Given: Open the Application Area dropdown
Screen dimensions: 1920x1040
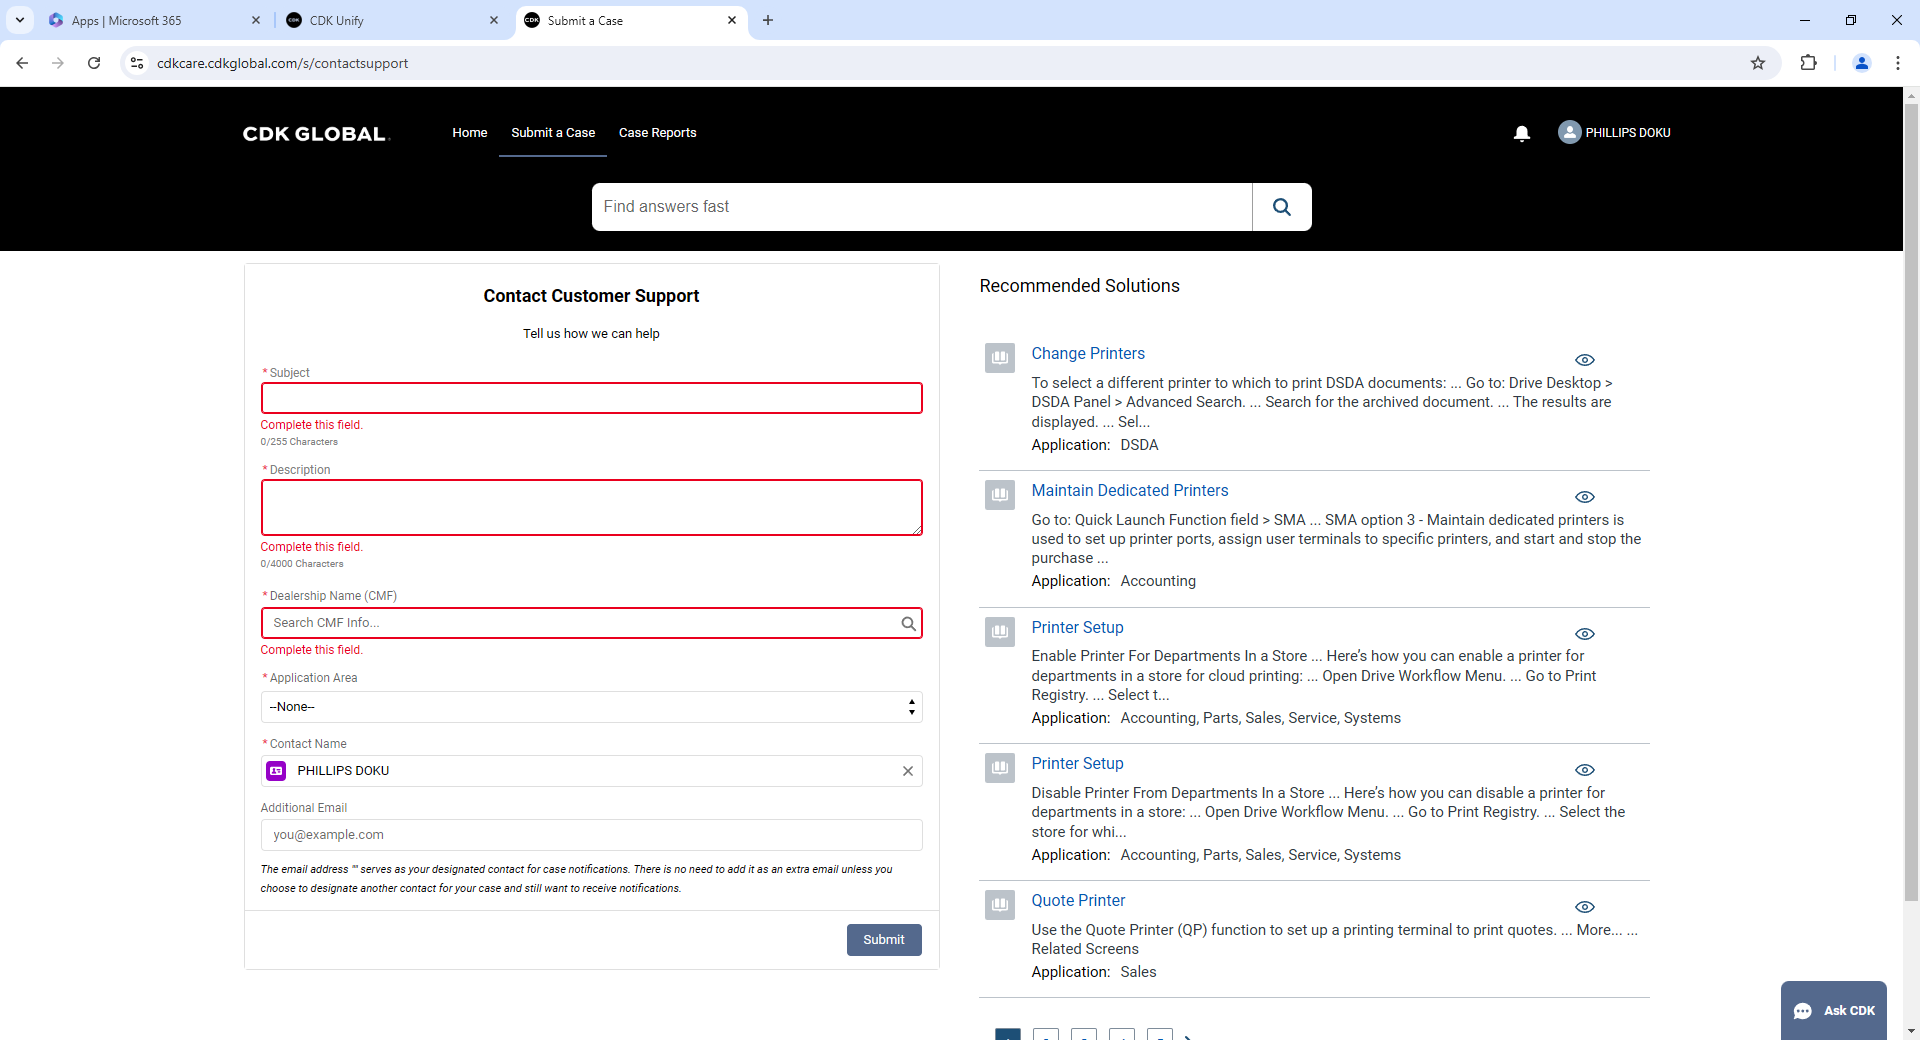Looking at the screenshot, I should [591, 707].
